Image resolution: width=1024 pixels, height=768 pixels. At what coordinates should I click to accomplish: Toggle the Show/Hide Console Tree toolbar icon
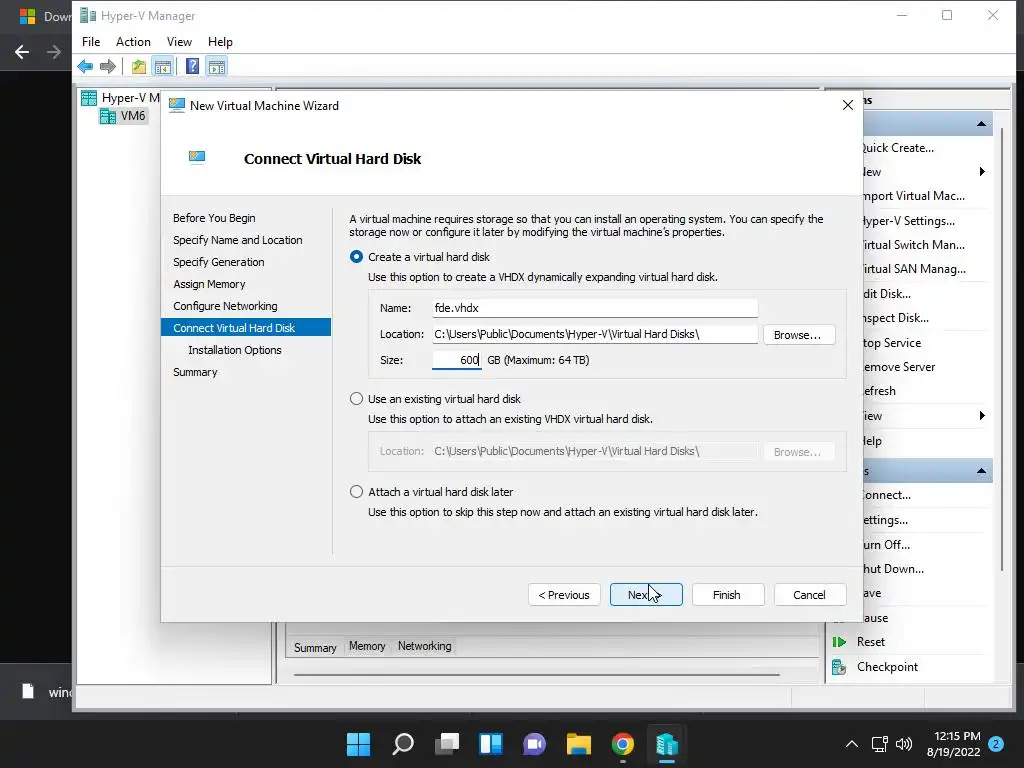163,66
